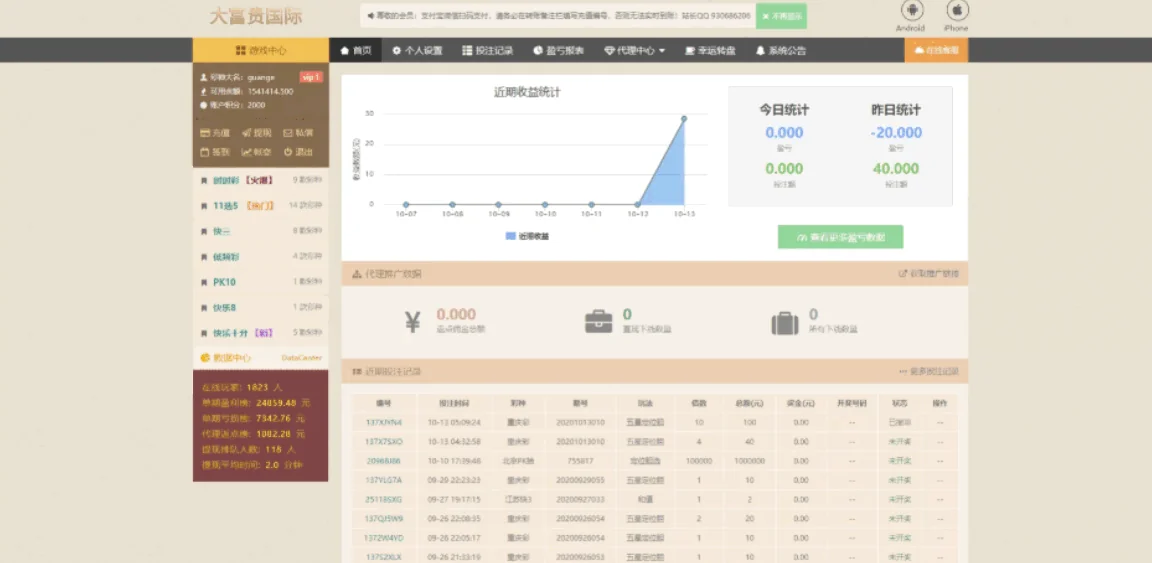Click the 退出 logout power icon
Image resolution: width=1152 pixels, height=563 pixels.
pos(288,152)
